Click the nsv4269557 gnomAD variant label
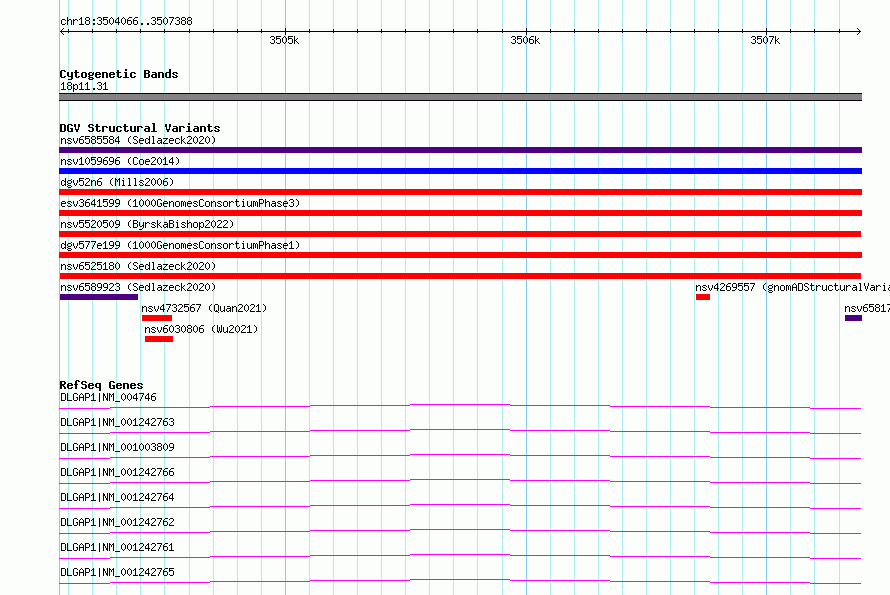The height and width of the screenshot is (595, 890). click(x=792, y=287)
